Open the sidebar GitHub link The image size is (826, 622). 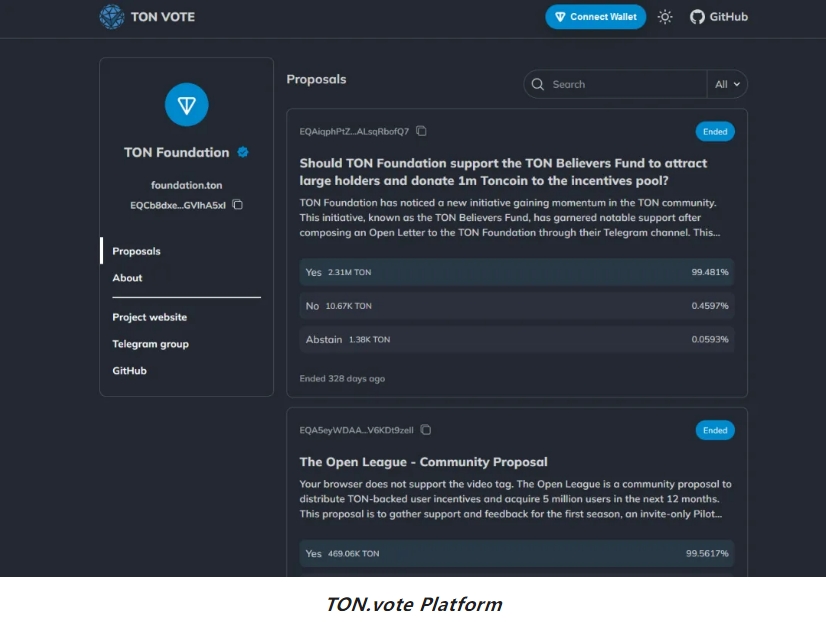[129, 370]
